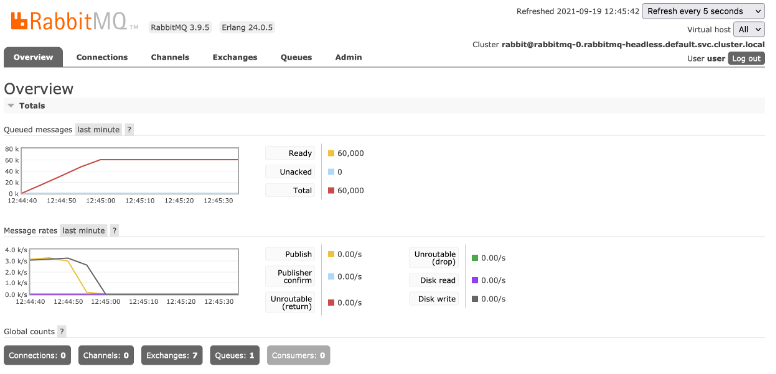Open the Virtual host dropdown
This screenshot has width=776, height=374.
point(749,29)
